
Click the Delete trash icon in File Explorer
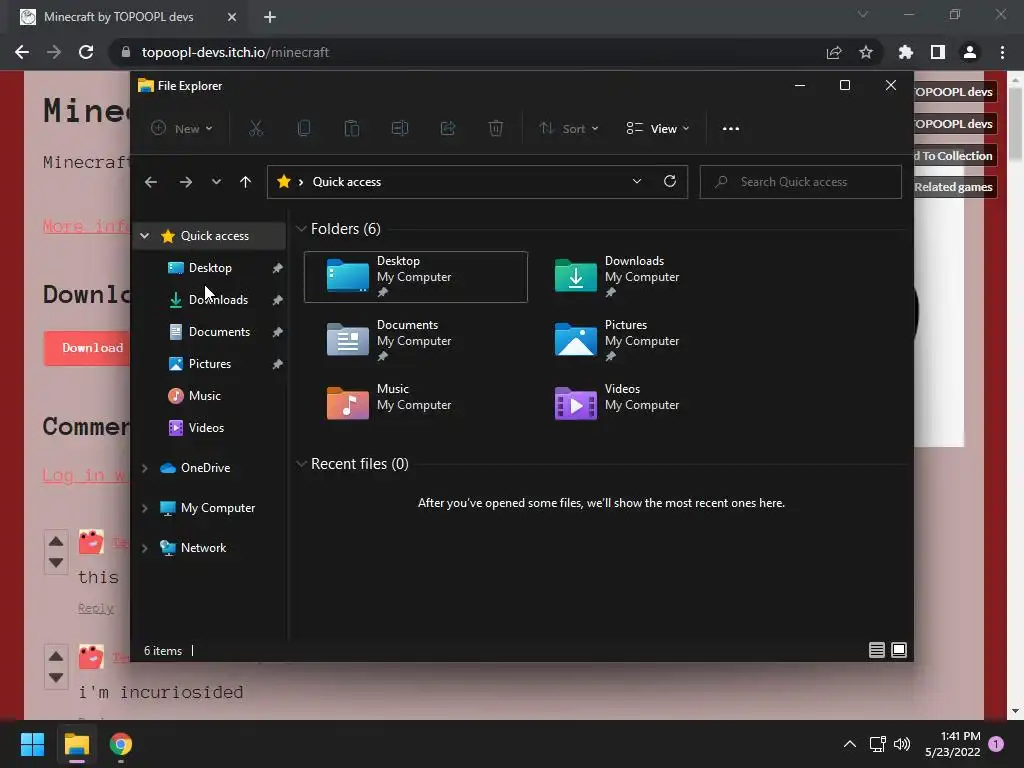[496, 129]
